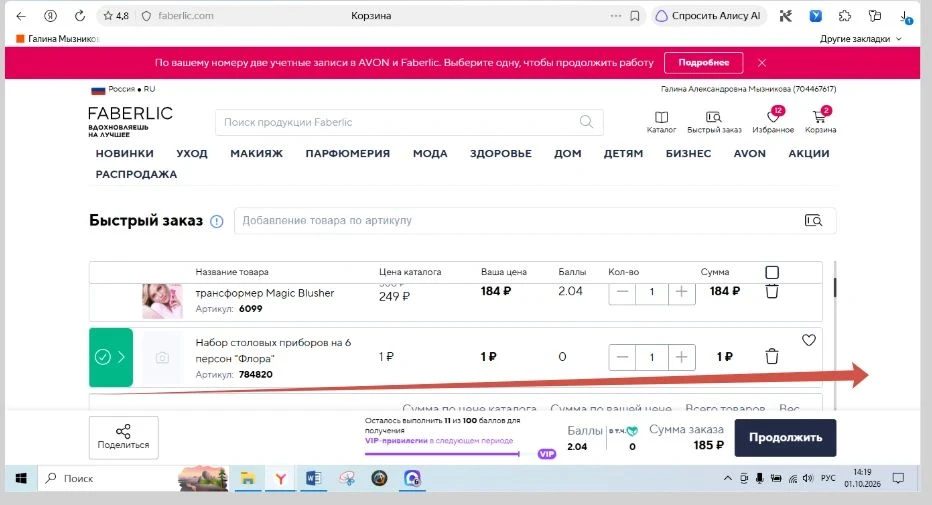
Task: Open the Корзина cart icon
Action: (x=820, y=120)
